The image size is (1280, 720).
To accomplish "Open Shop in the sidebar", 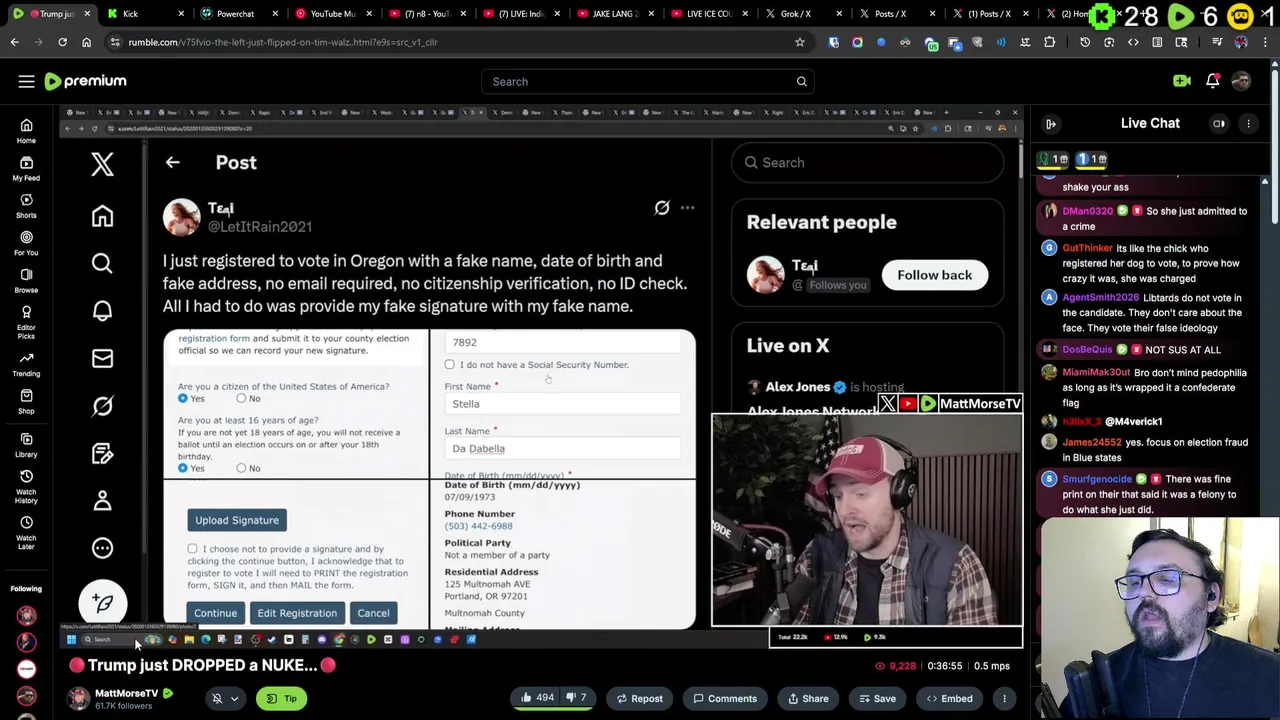I will [x=26, y=401].
